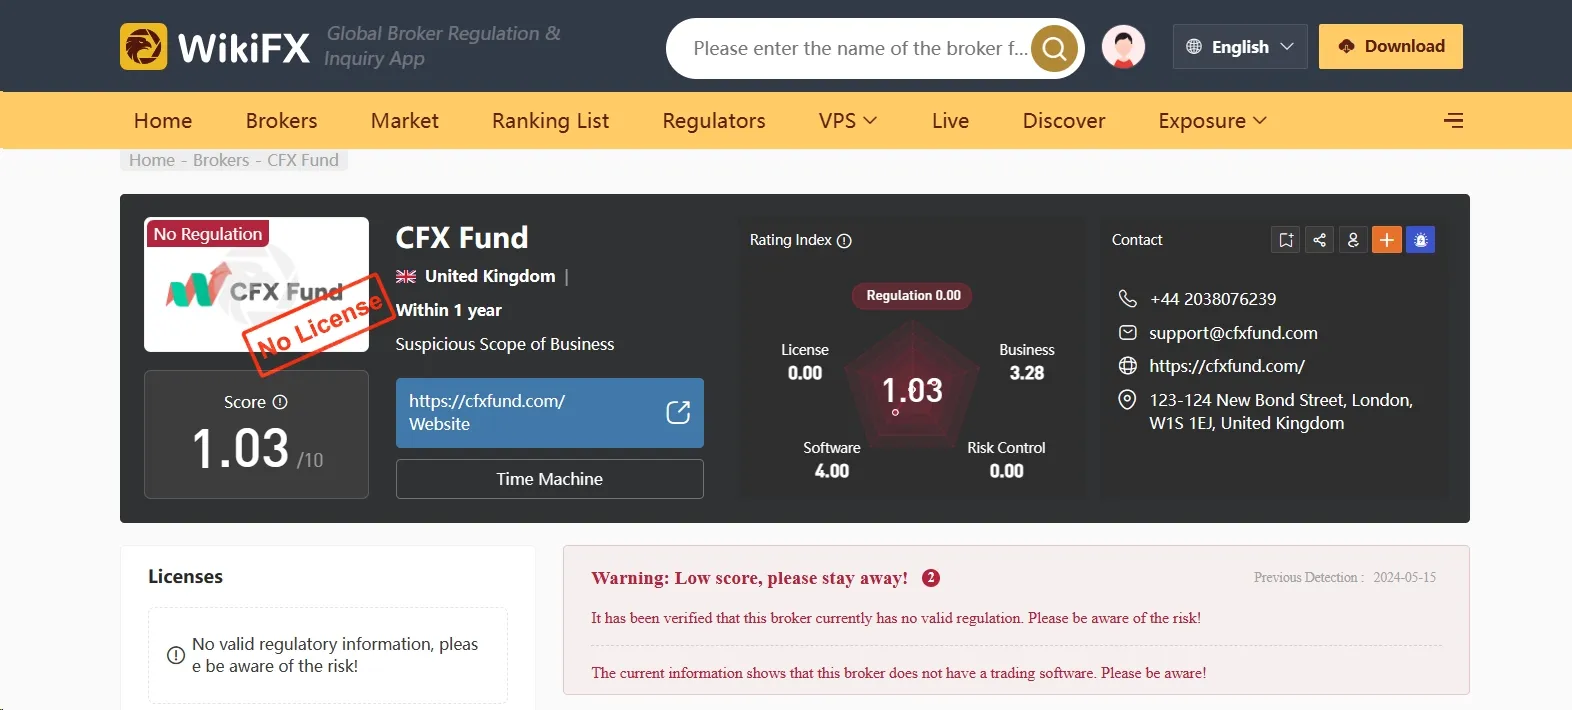
Task: Click the Regulation 0.00 badge
Action: (x=913, y=295)
